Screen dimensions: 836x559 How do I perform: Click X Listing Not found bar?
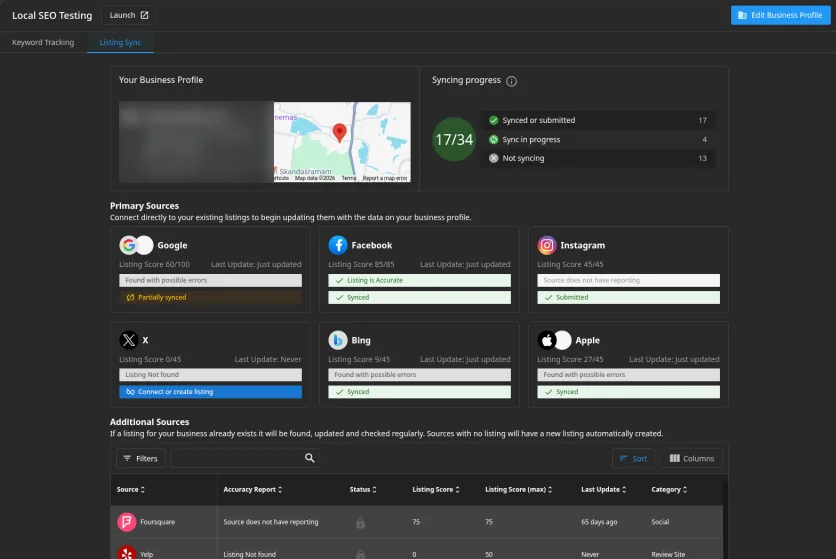tap(210, 374)
